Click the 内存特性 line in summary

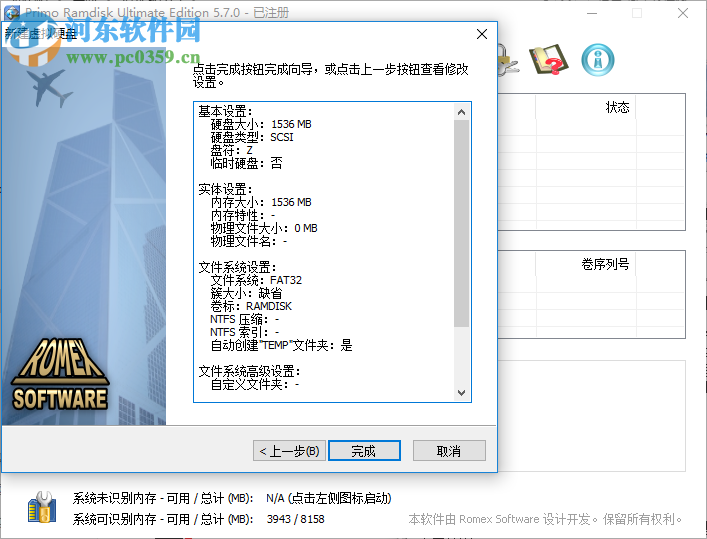pos(243,215)
